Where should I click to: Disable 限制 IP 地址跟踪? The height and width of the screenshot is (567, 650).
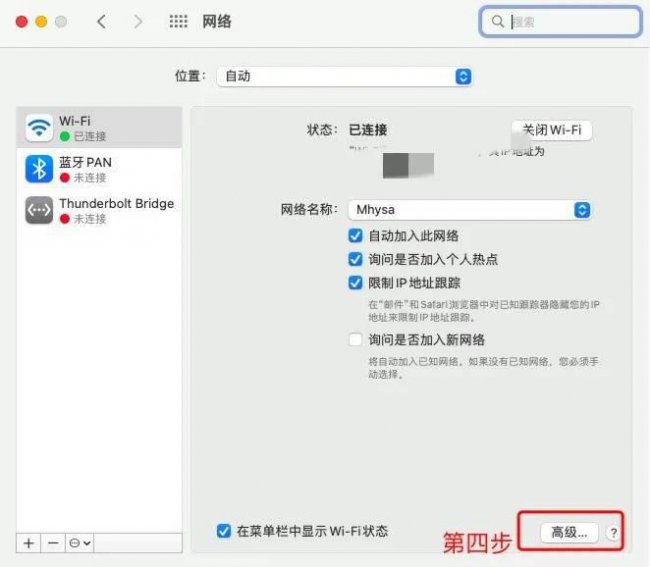pos(355,283)
